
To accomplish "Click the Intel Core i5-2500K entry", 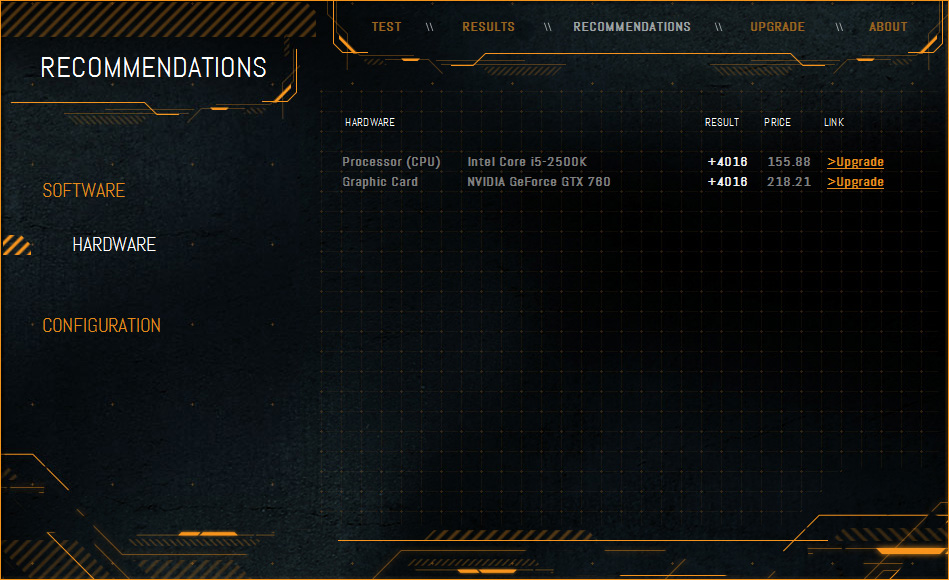I will pos(527,162).
